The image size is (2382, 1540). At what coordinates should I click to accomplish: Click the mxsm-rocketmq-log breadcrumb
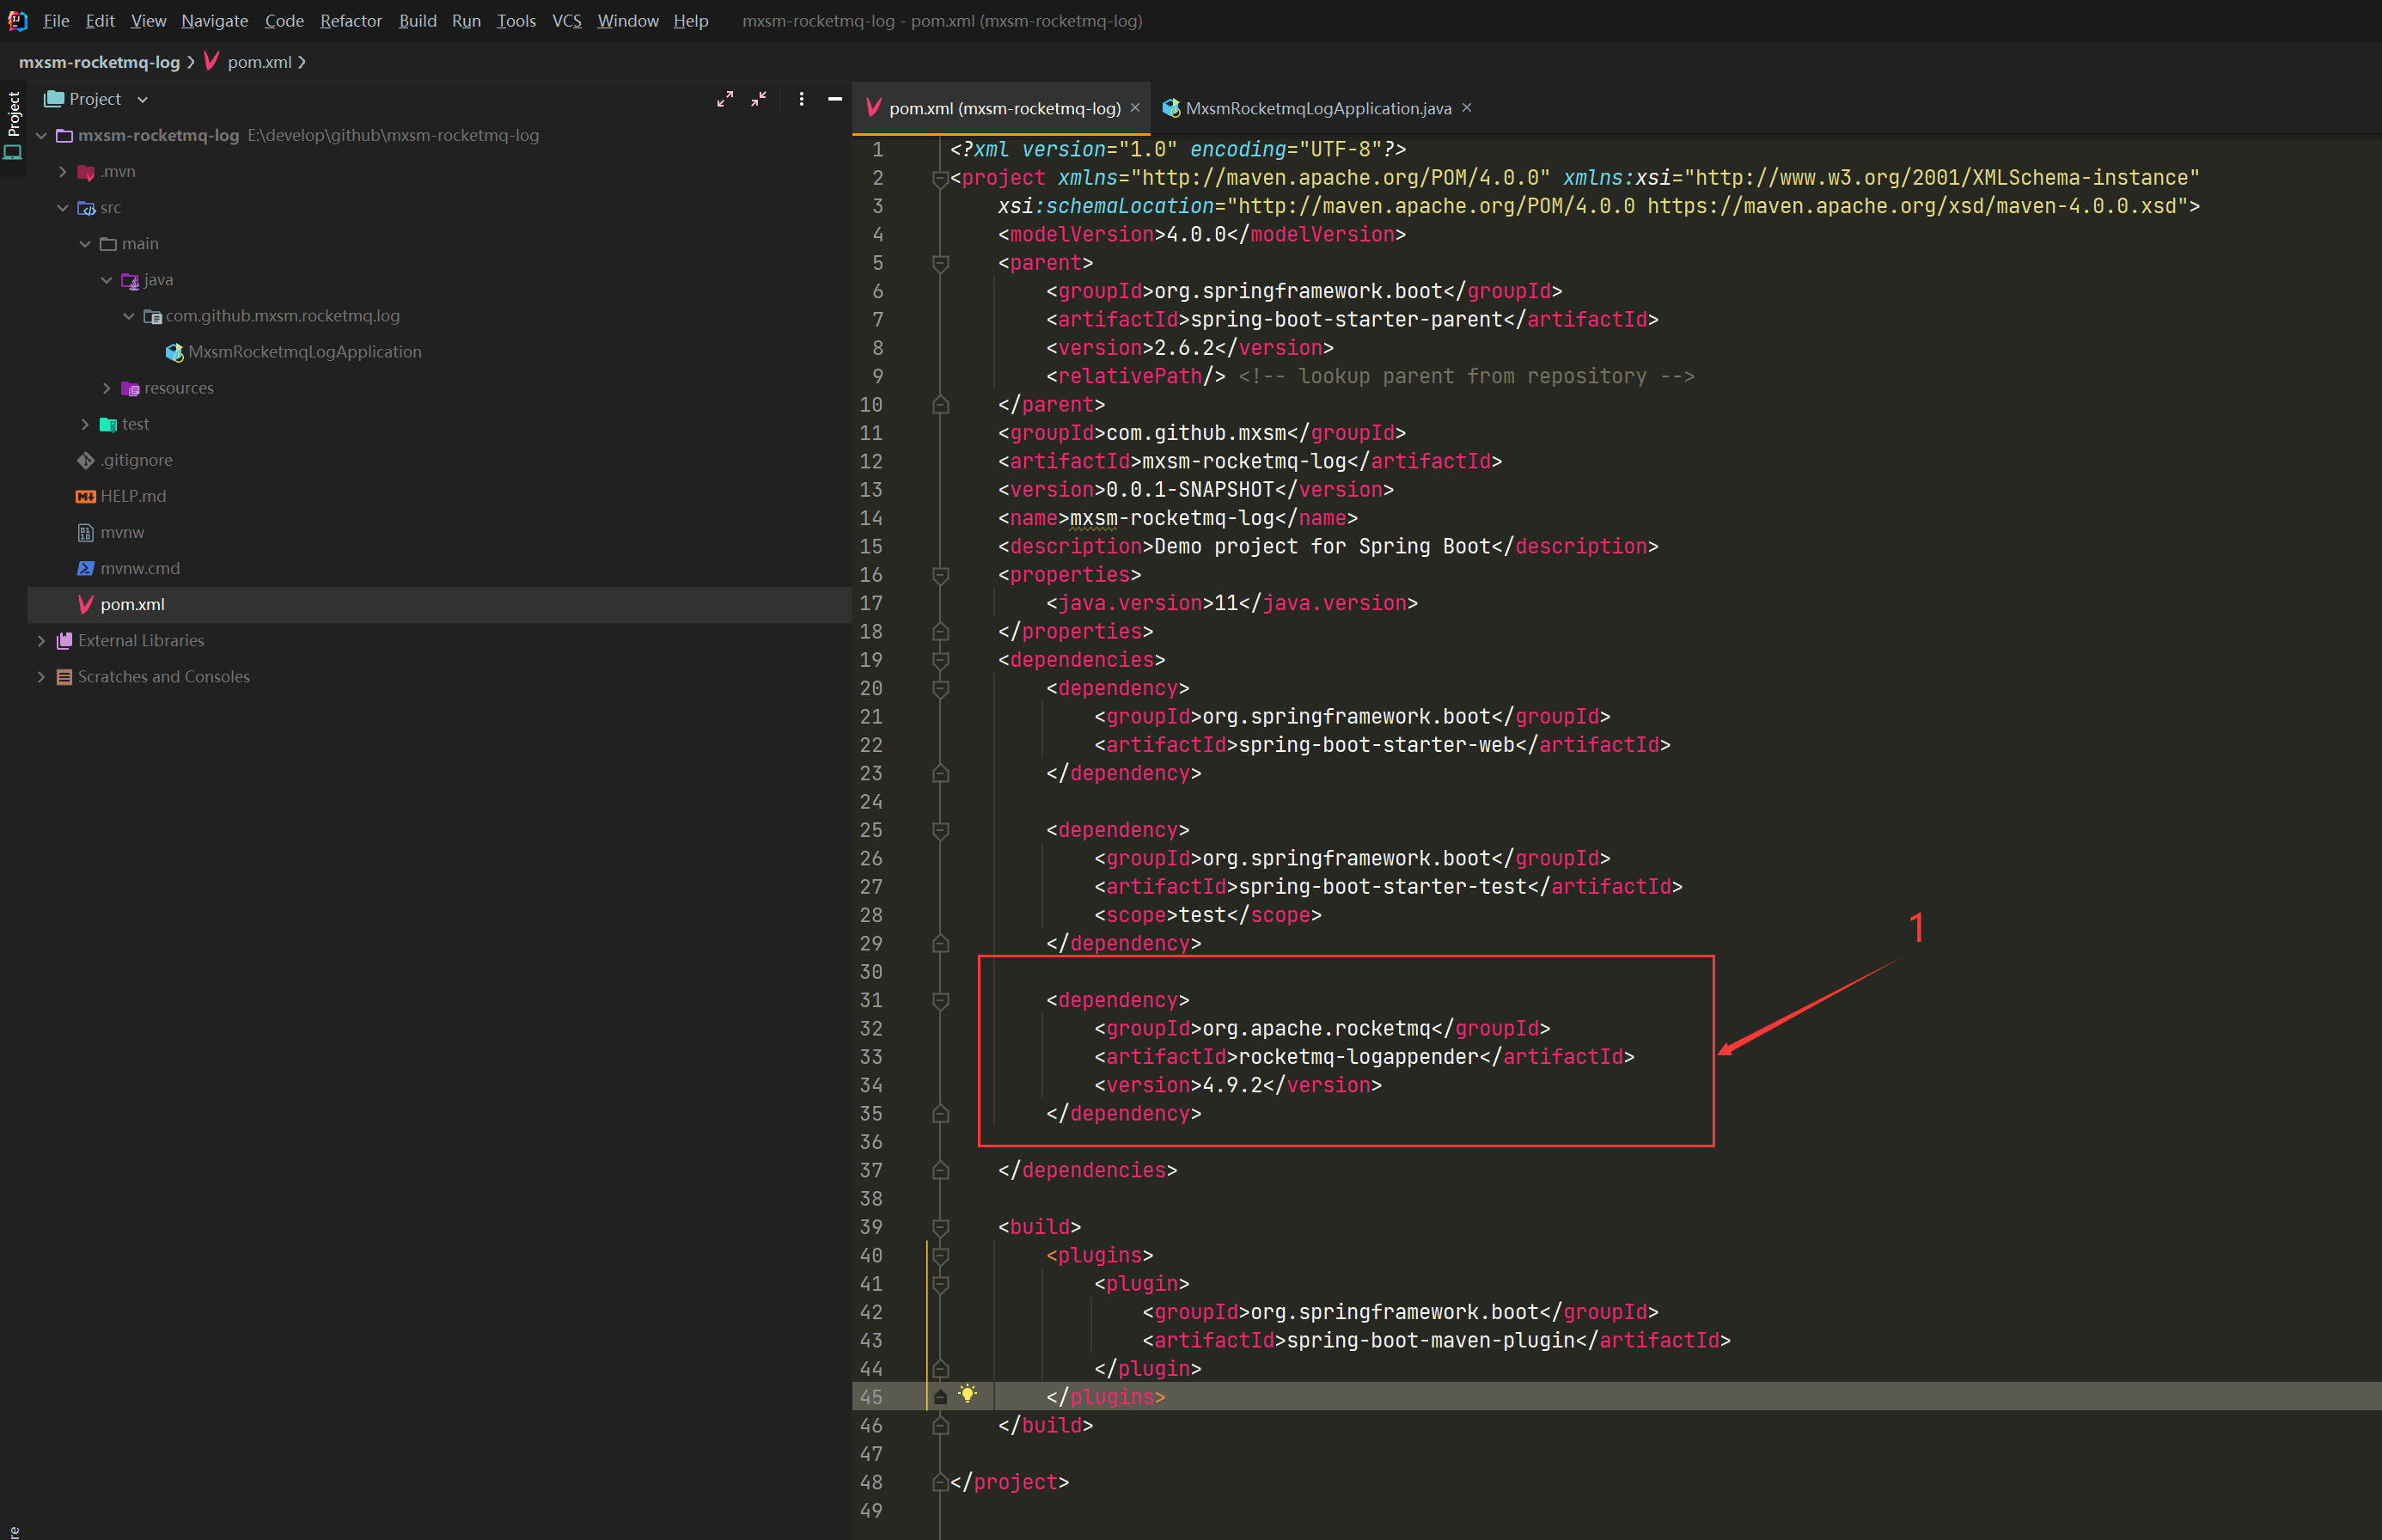[99, 62]
